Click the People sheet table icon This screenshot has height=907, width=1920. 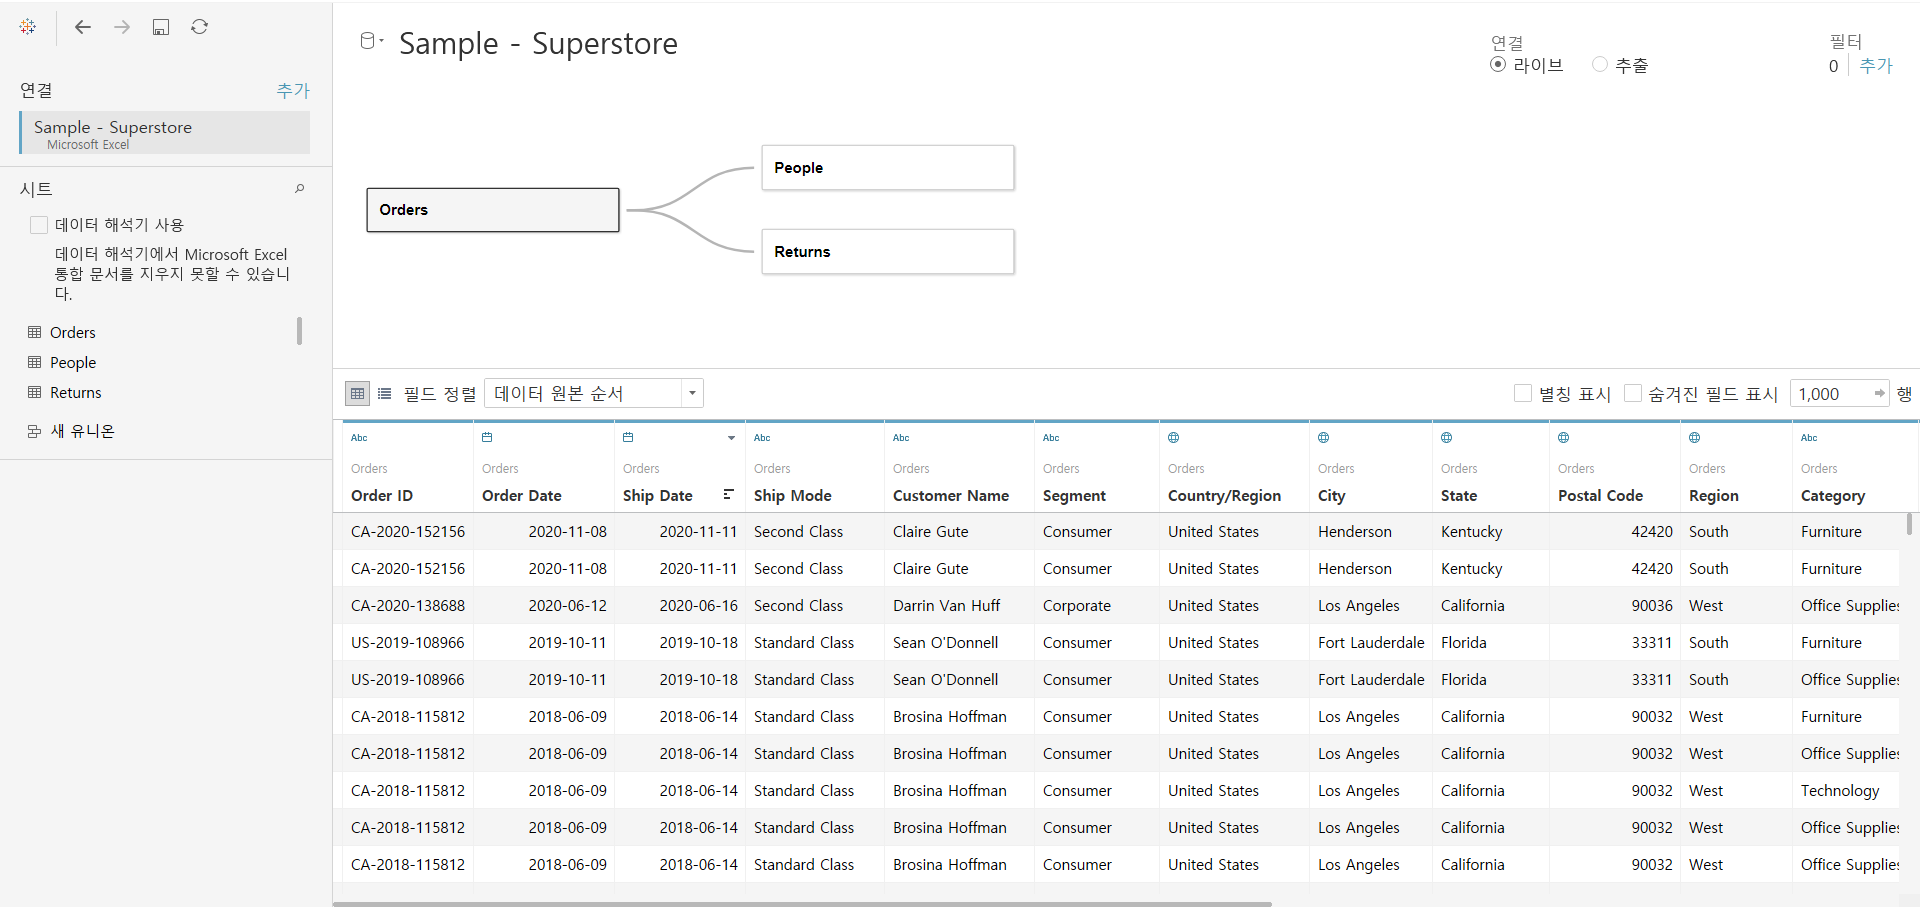pos(35,362)
